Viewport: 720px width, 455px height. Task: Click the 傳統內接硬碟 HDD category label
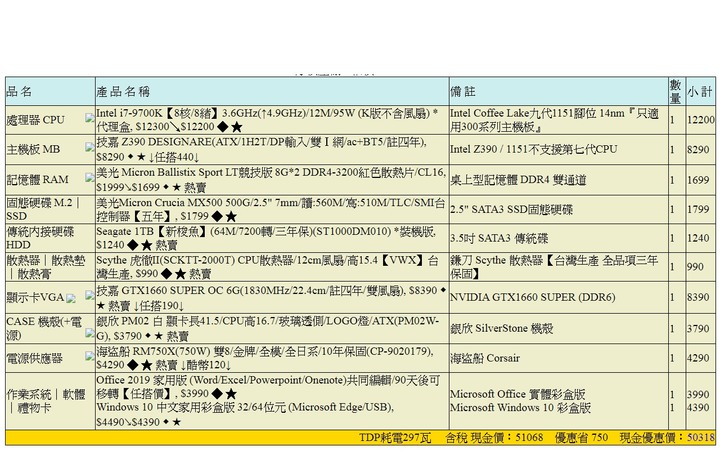pos(40,238)
